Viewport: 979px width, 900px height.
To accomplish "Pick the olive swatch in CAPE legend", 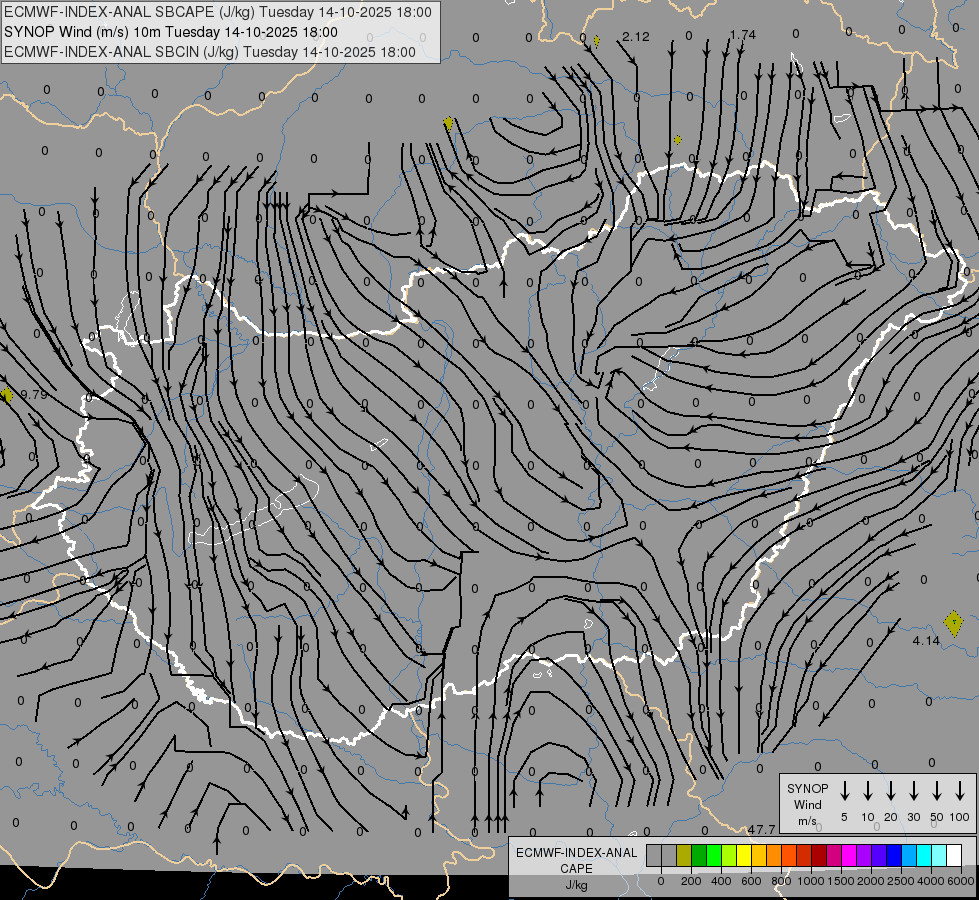I will [x=684, y=855].
